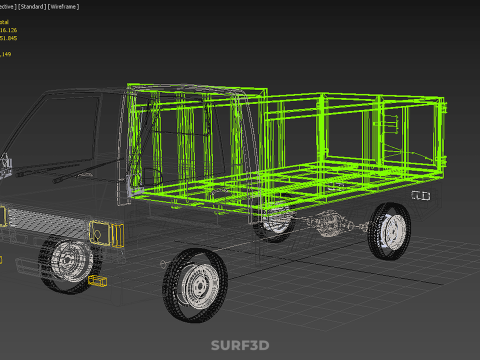Select the large yellow headlight wireframe
The height and width of the screenshot is (360, 480).
107,234
